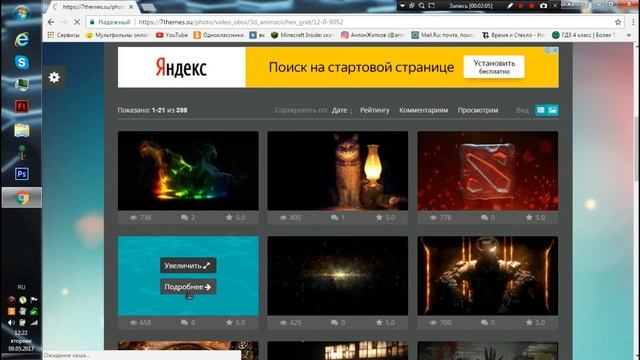This screenshot has height=360, width=640.
Task: Open Skype from the taskbar
Action: (x=22, y=62)
